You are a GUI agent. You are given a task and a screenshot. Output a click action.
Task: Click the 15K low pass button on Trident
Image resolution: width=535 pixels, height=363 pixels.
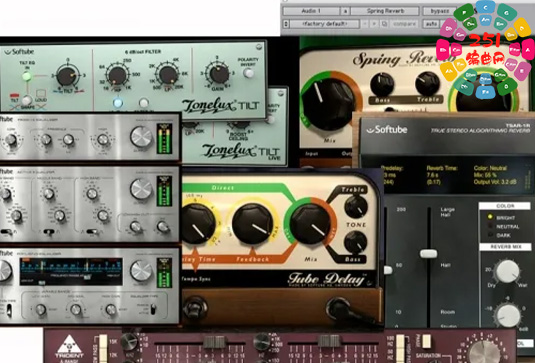(x=103, y=341)
